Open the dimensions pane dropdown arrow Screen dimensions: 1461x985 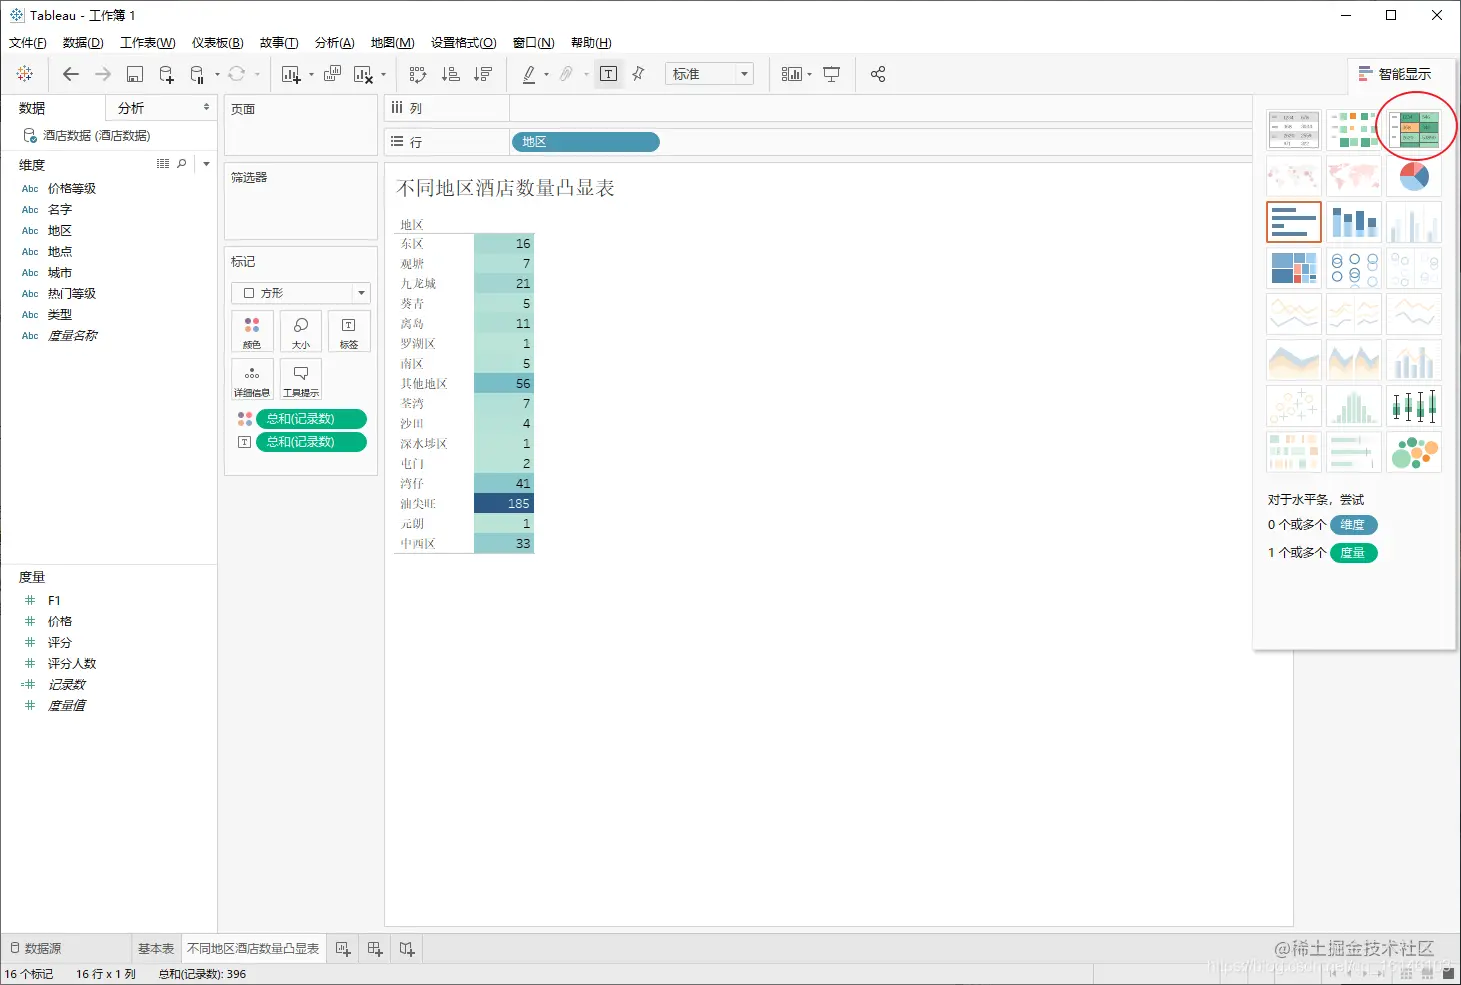206,164
